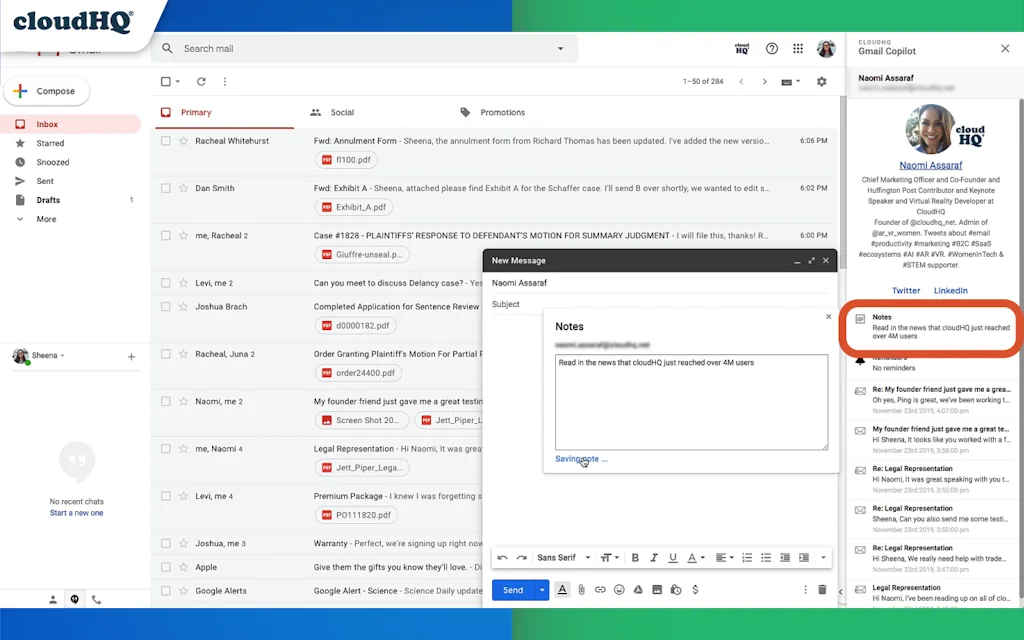Insert a file from Google Drive
This screenshot has width=1024, height=640.
coord(639,589)
